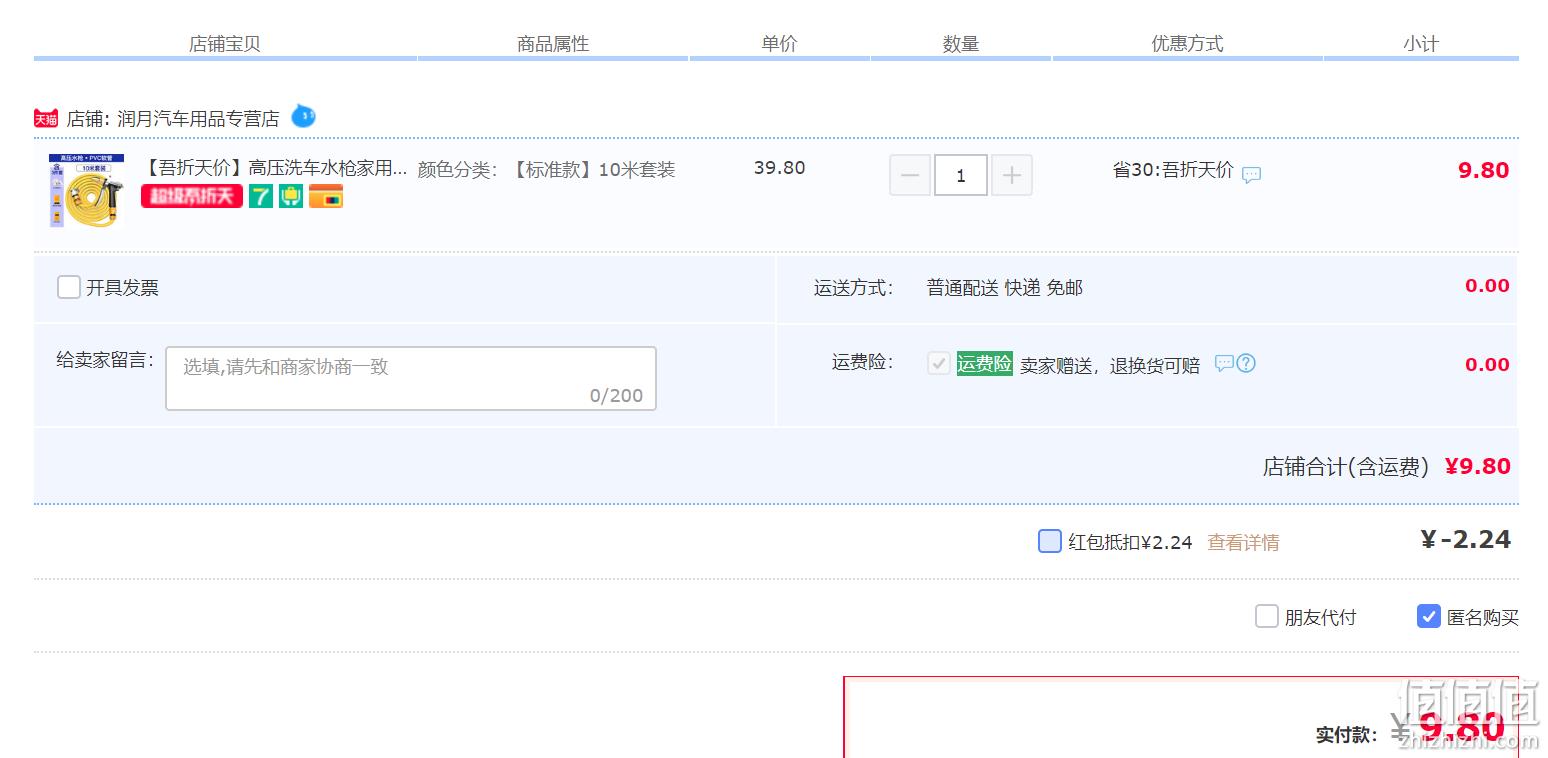Check the 朋友代付 checkbox
This screenshot has height=758, width=1548.
tap(1267, 616)
